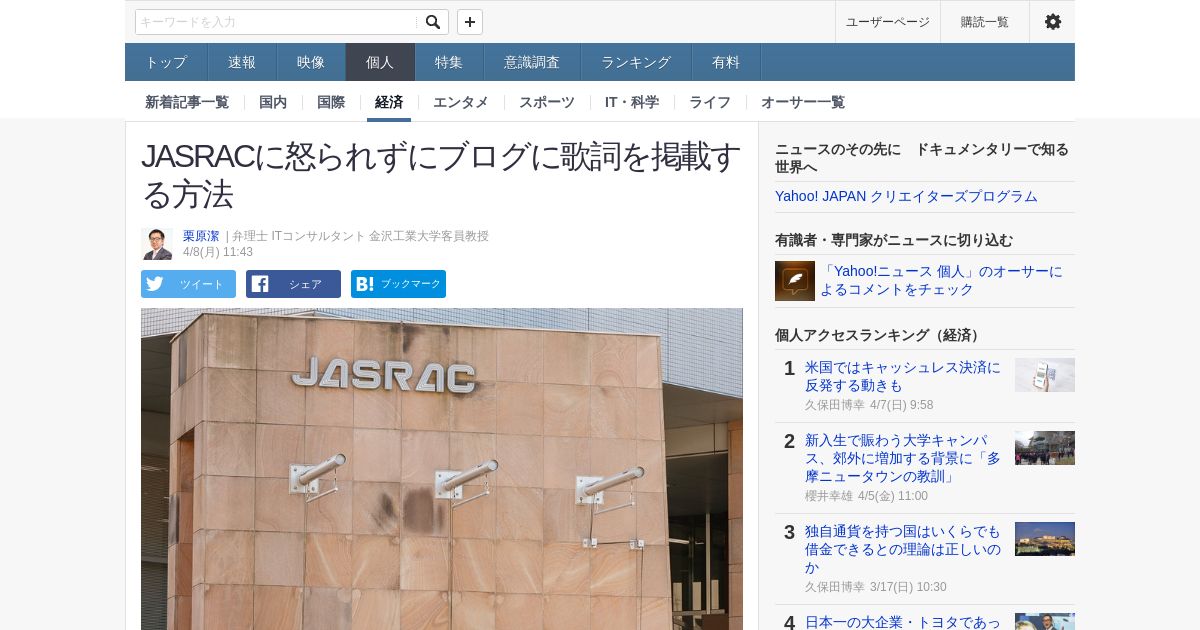Go to the トップ tab
1200x630 pixels.
coord(166,62)
